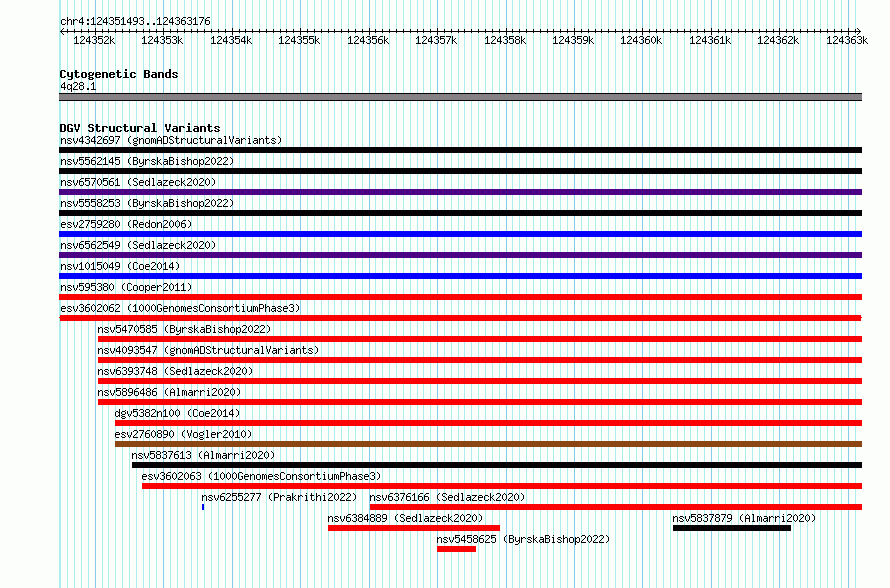Click the 124357k ruler tick label
The image size is (890, 588).
point(436,41)
